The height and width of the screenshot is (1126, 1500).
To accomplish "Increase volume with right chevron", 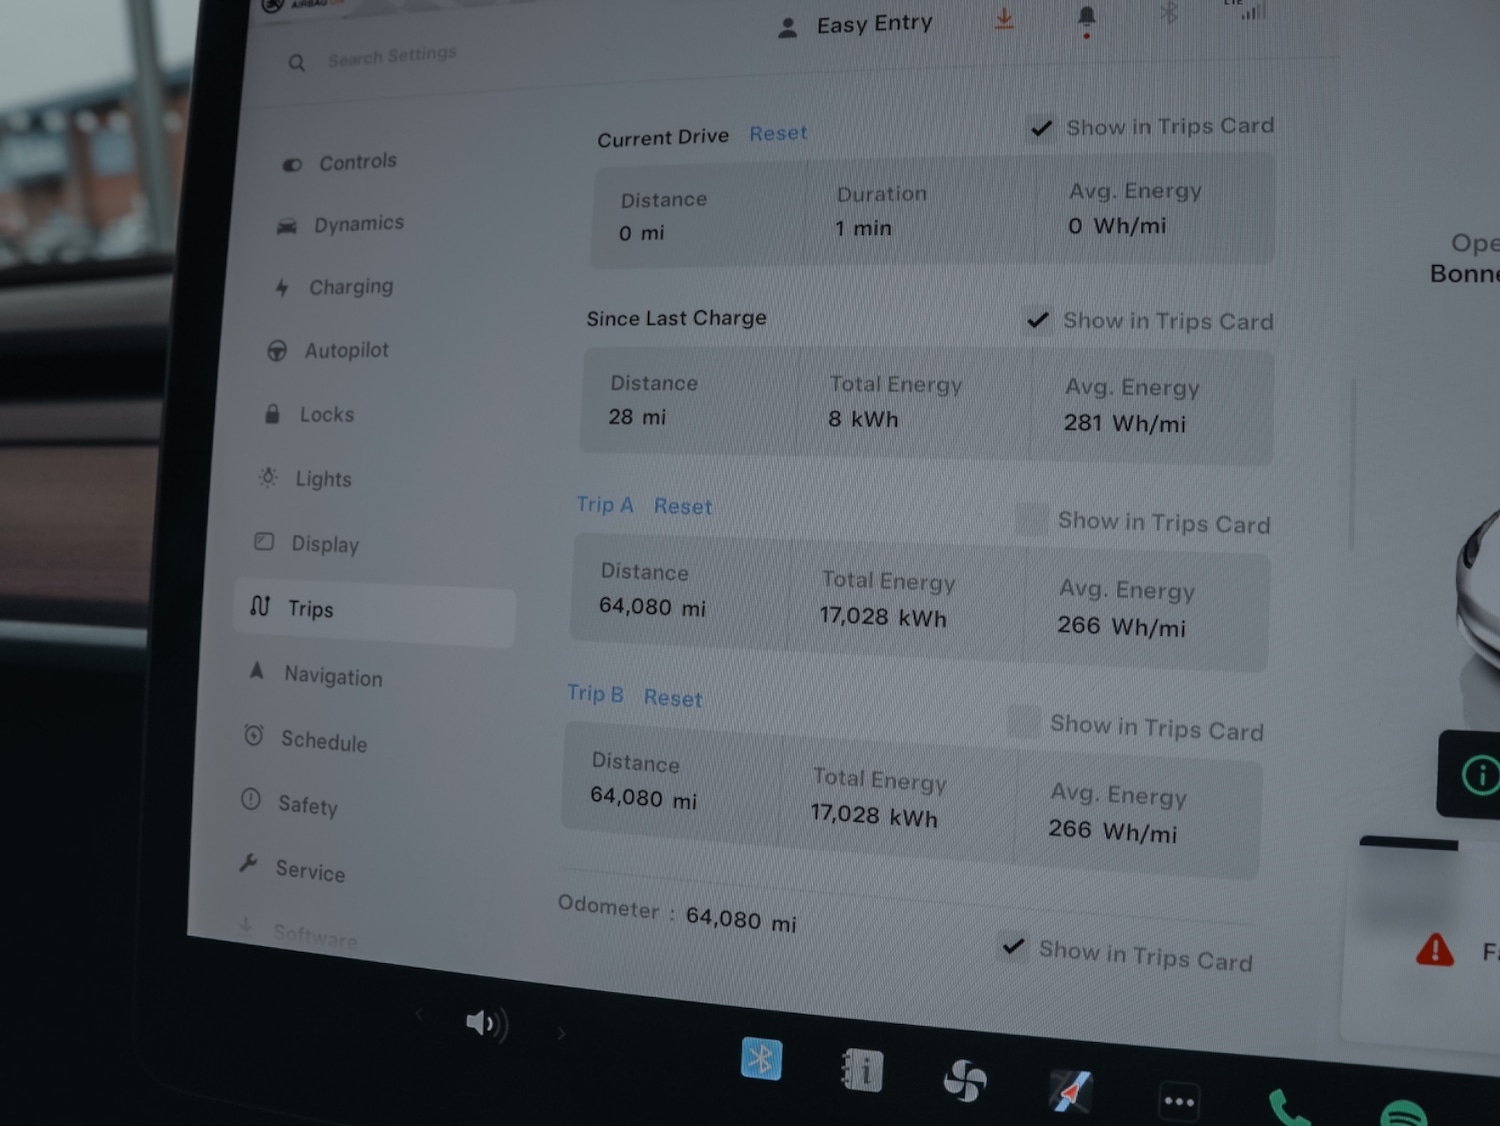I will pyautogui.click(x=561, y=1033).
